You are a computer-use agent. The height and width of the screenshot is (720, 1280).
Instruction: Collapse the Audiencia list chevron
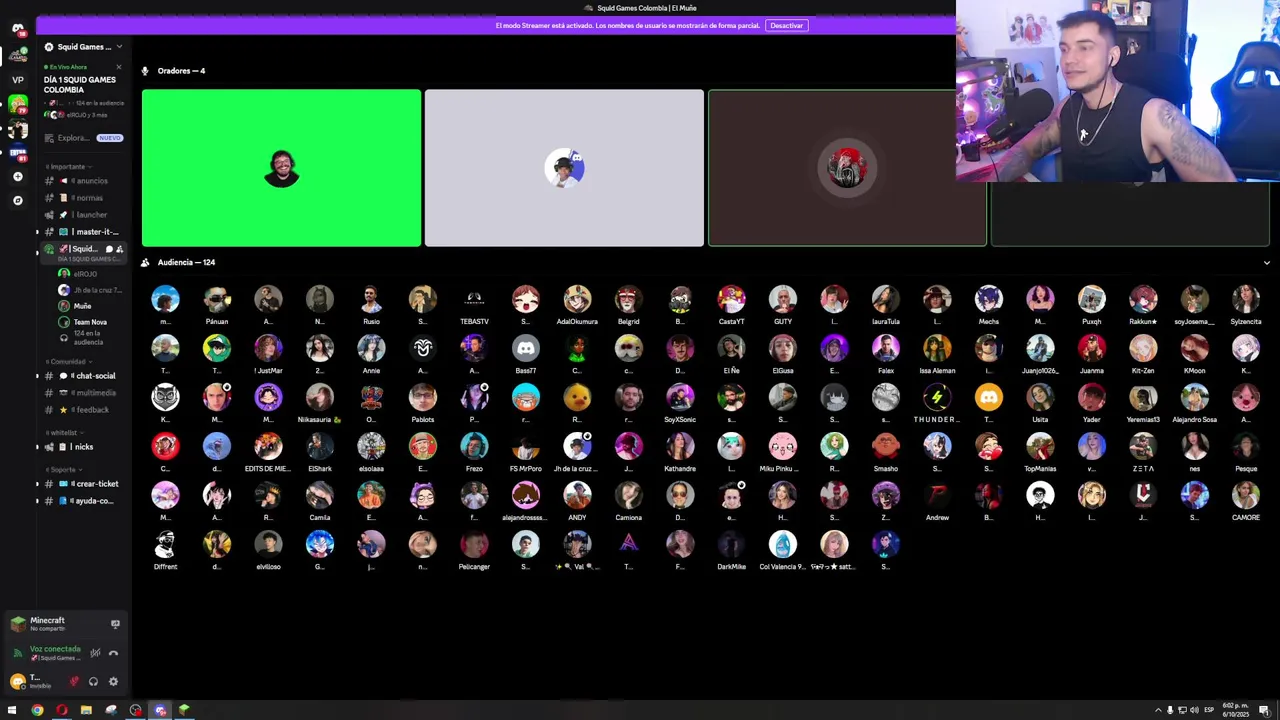pyautogui.click(x=1266, y=263)
